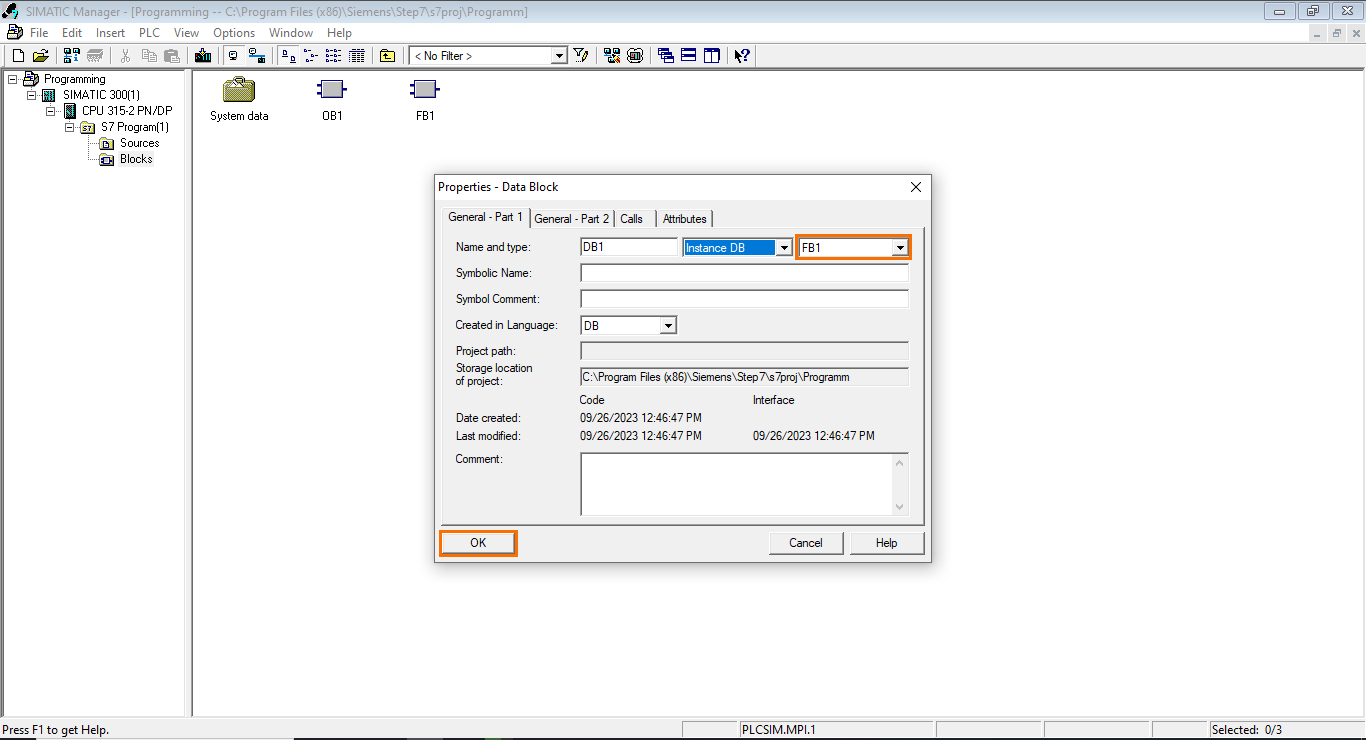This screenshot has height=740, width=1366.
Task: Click the Arrange Horizontally windows icon
Action: (x=689, y=56)
